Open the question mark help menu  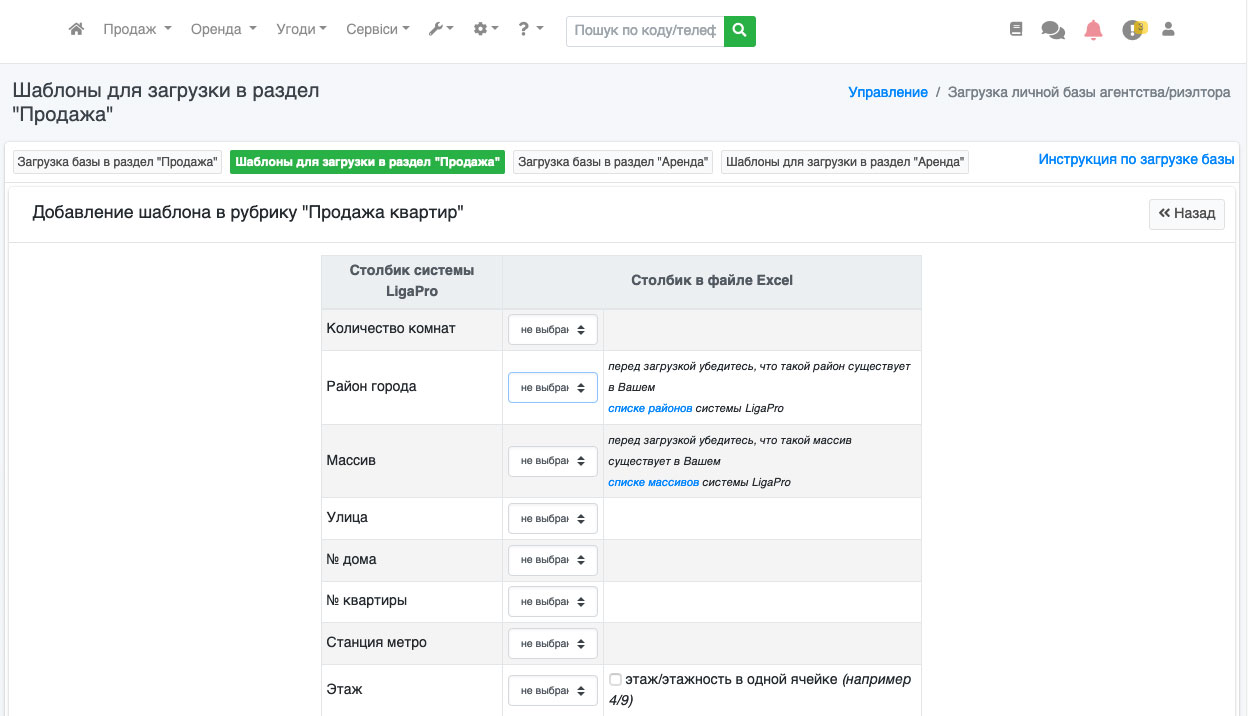(530, 30)
